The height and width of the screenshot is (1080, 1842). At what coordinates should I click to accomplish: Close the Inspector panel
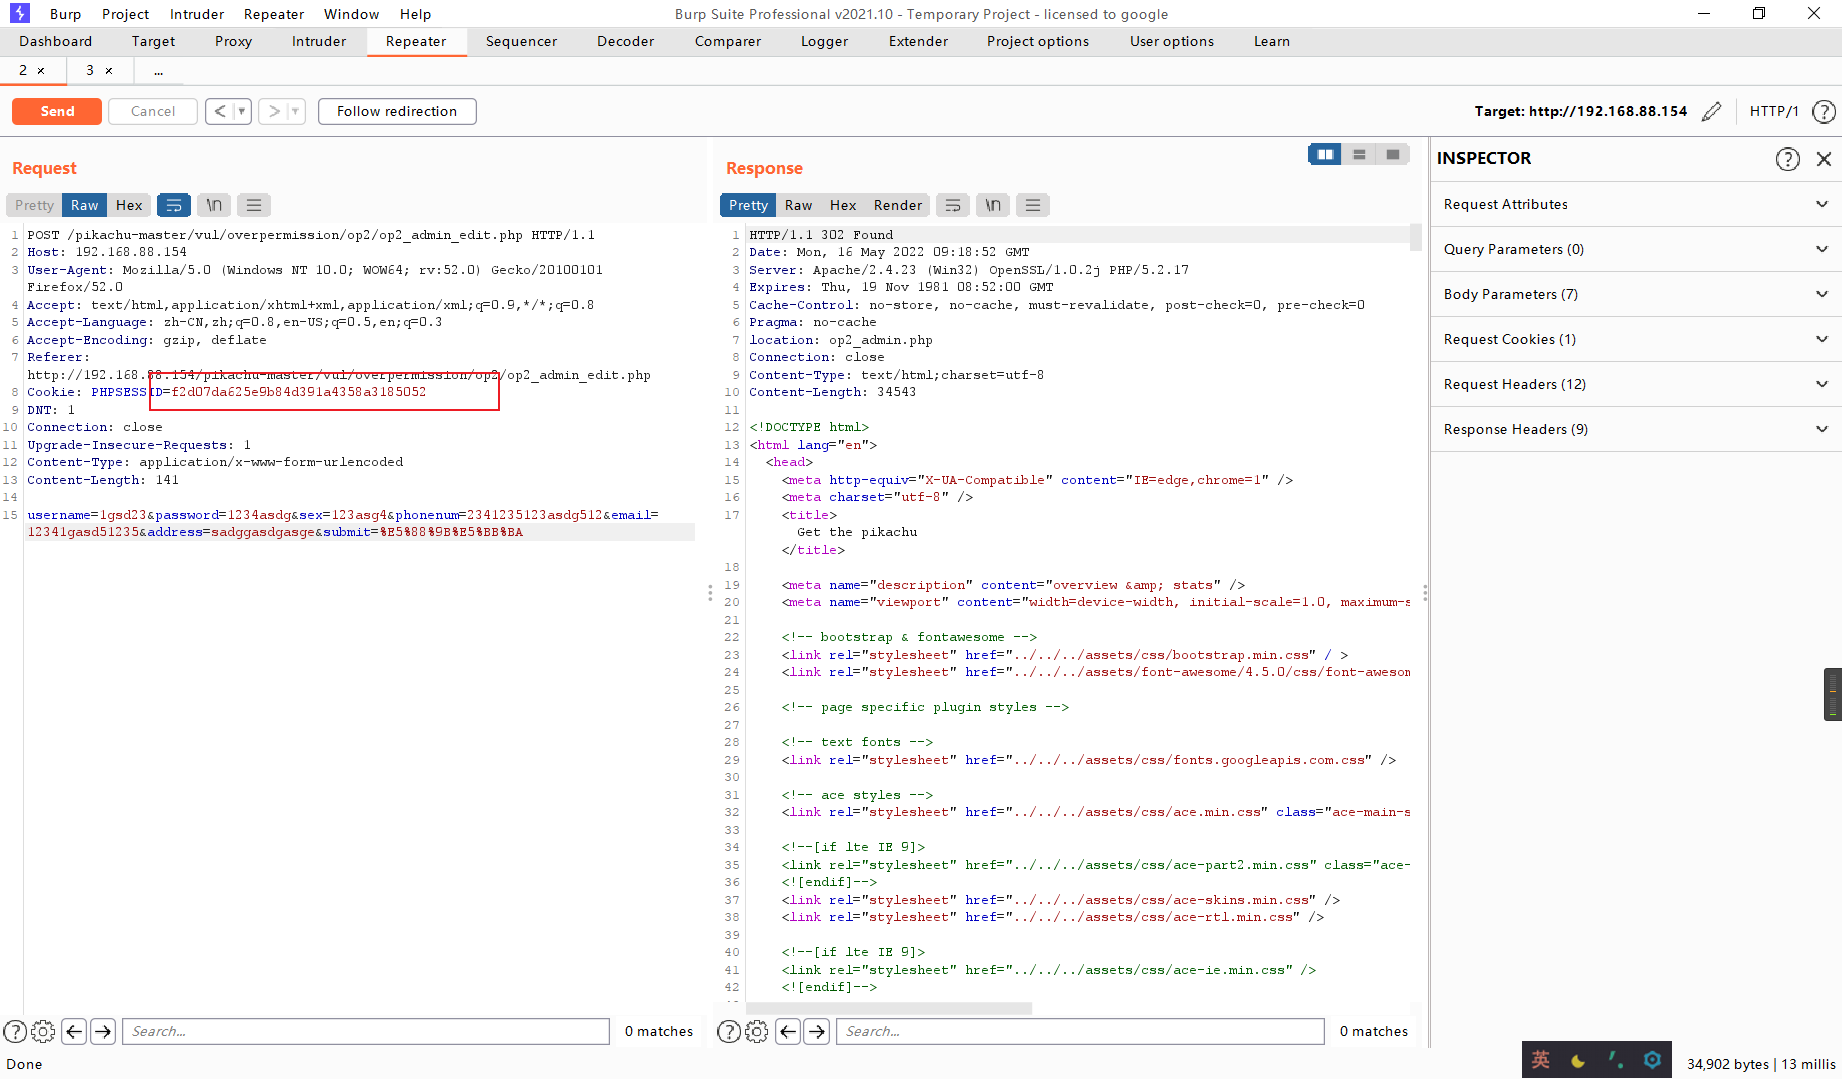pos(1824,159)
